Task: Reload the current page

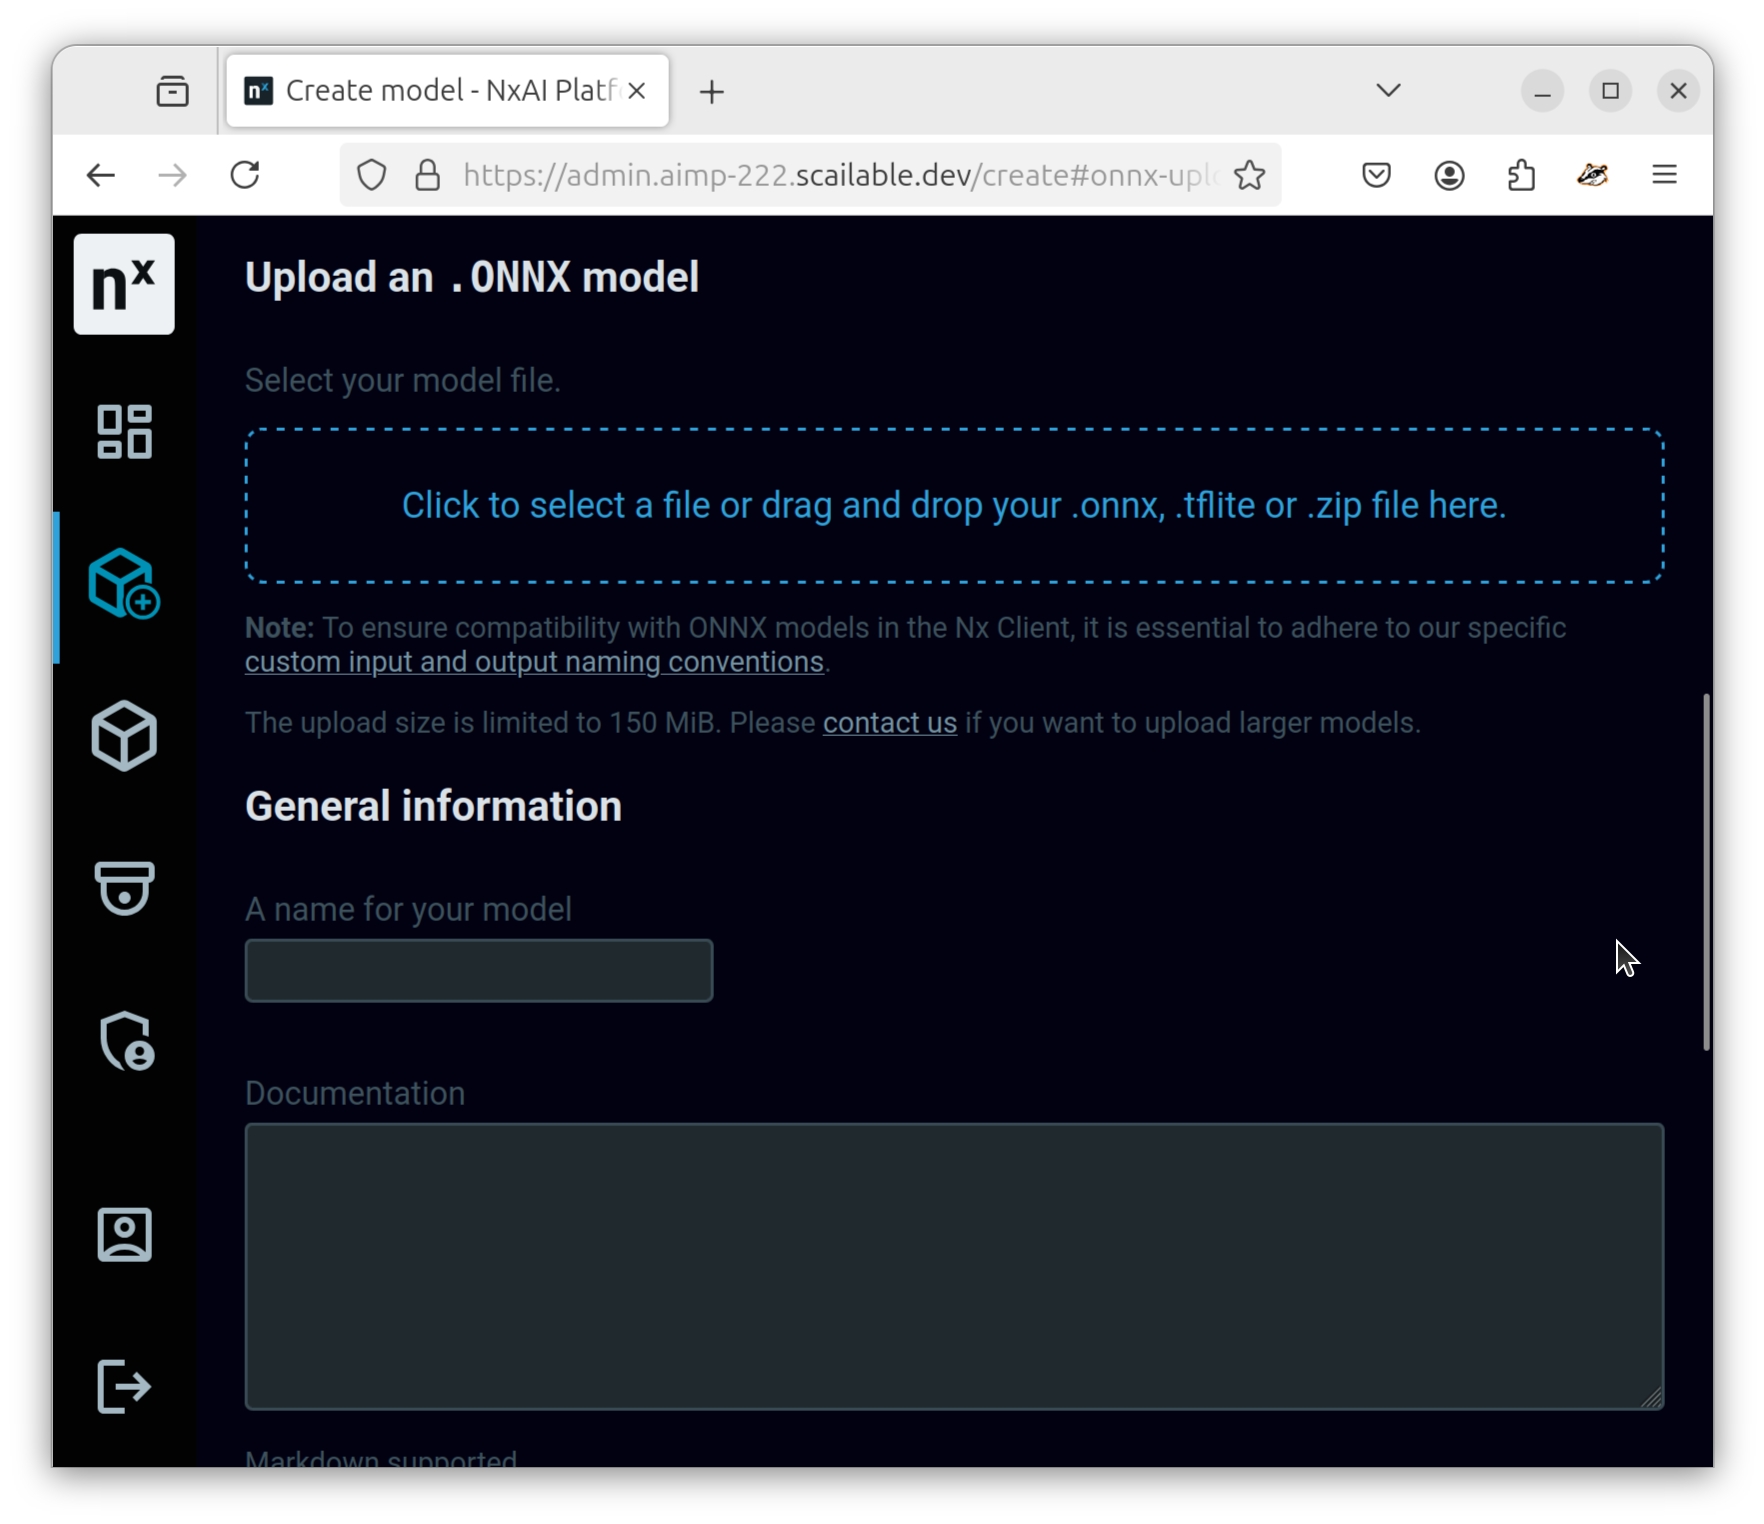Action: pyautogui.click(x=245, y=176)
